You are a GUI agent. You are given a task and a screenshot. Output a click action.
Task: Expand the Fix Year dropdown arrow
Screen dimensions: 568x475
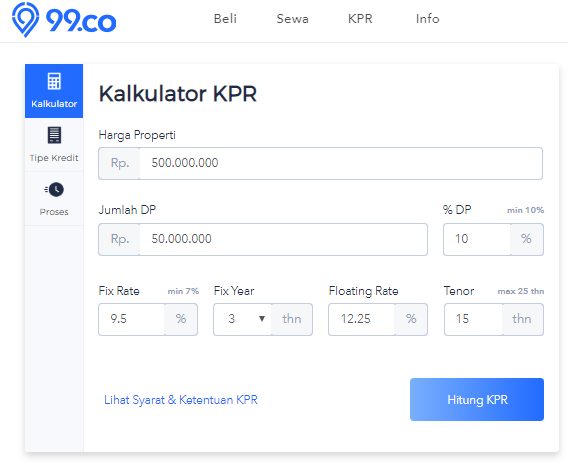[262, 319]
